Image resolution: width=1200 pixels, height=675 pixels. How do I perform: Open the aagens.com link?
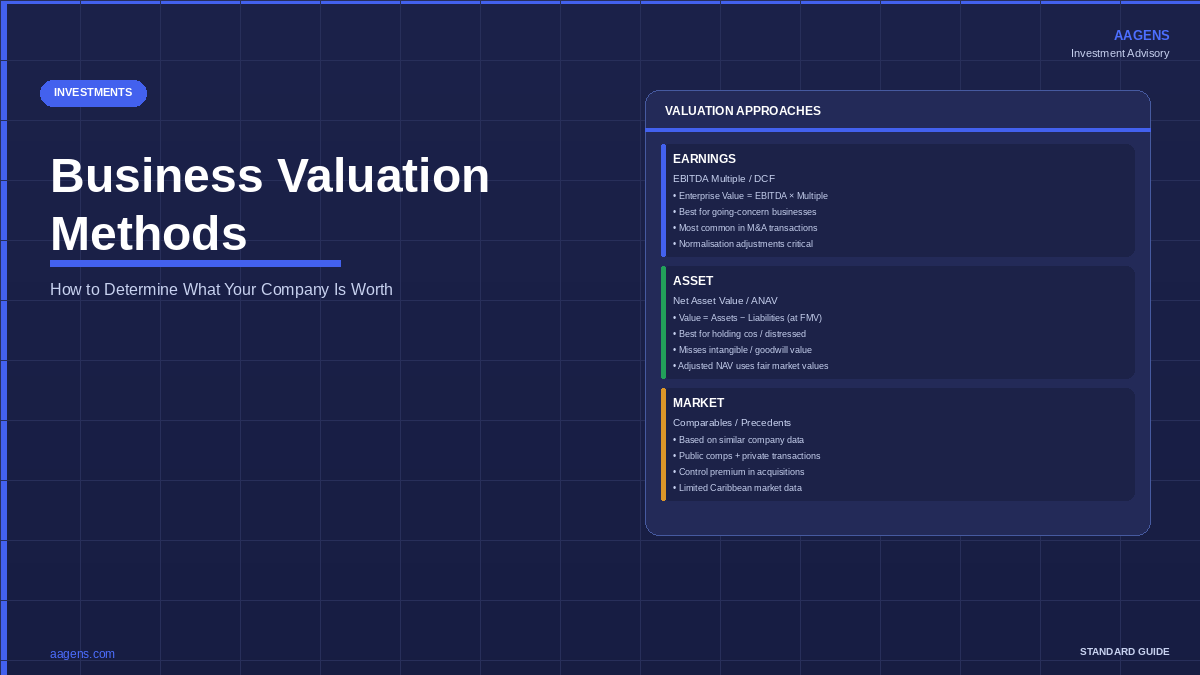click(82, 654)
